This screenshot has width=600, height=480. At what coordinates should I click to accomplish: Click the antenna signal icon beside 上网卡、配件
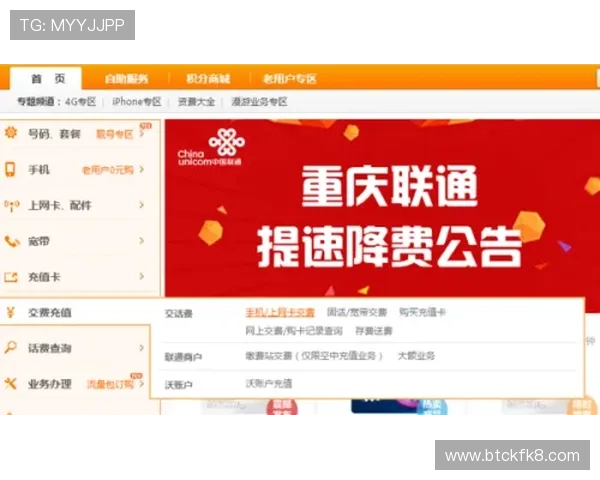11,205
